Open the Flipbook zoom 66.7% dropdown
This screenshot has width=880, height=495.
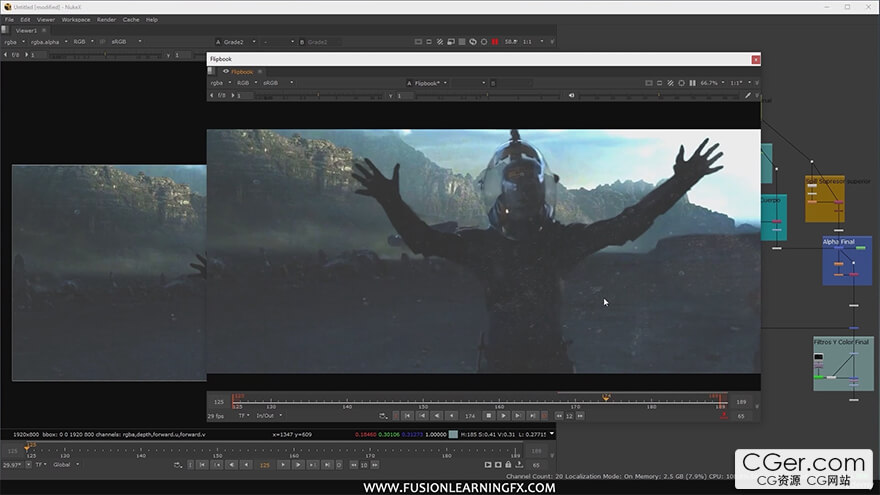[711, 83]
